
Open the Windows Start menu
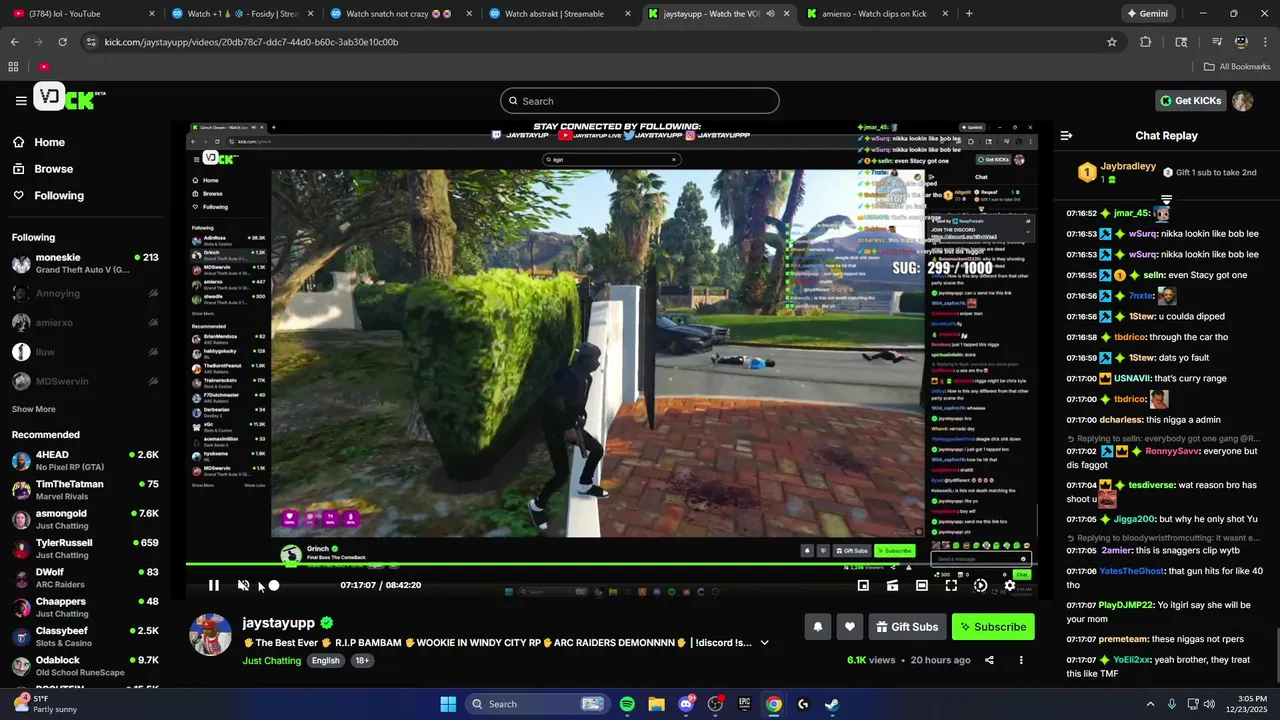[x=447, y=704]
